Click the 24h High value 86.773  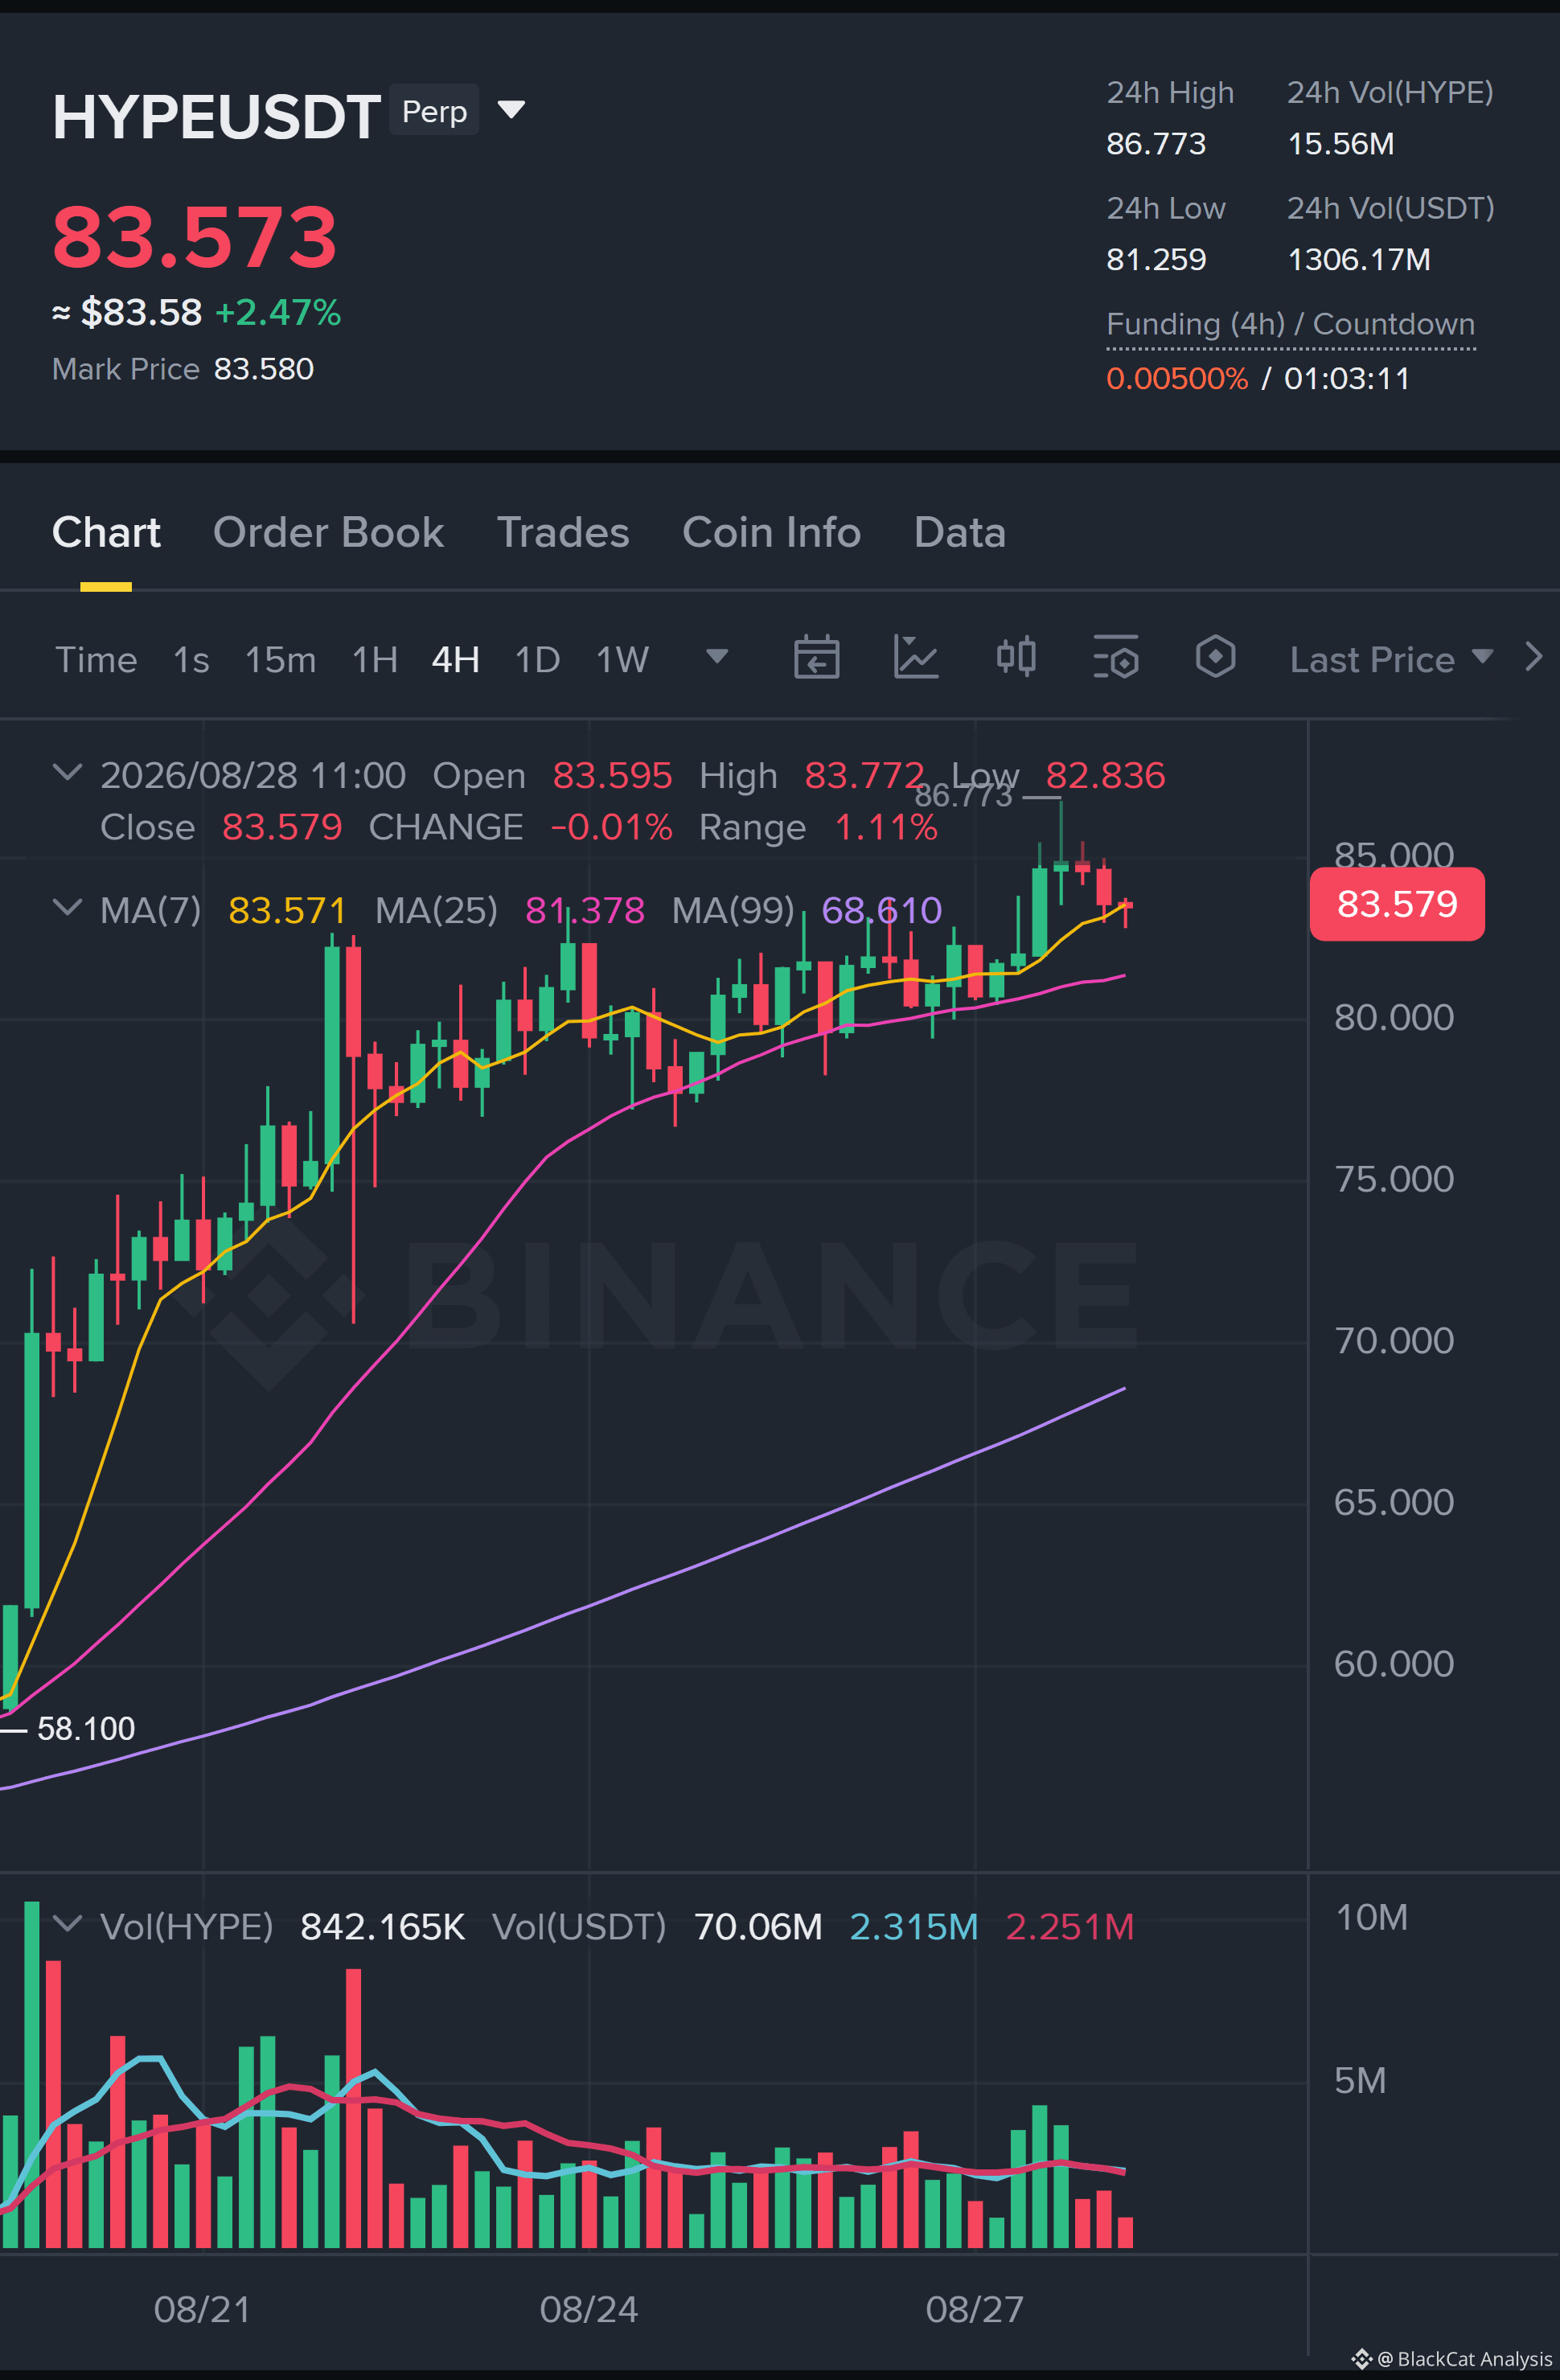click(1156, 144)
